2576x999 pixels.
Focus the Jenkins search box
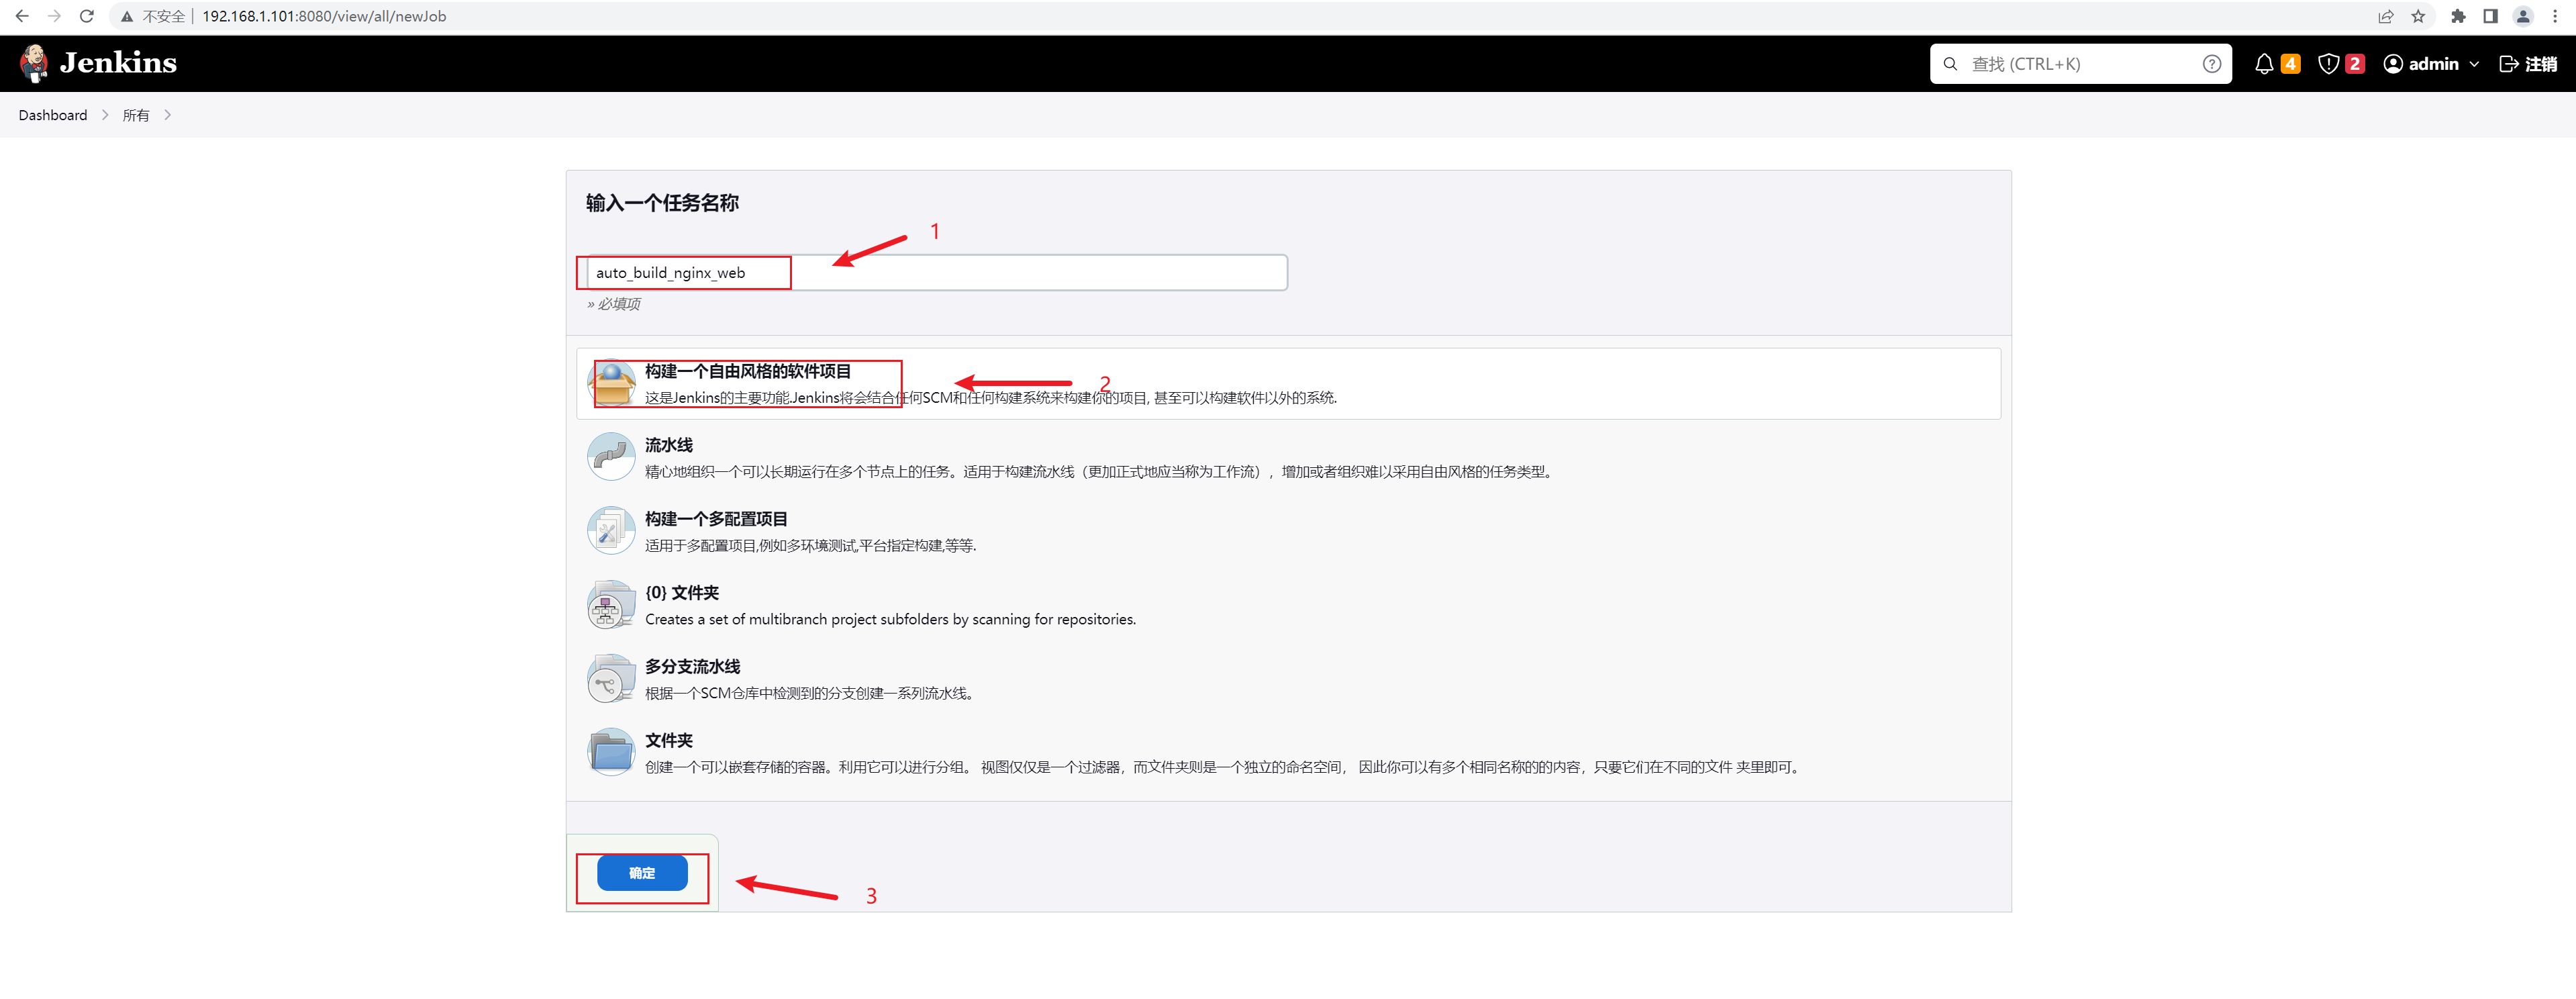pos(2080,64)
